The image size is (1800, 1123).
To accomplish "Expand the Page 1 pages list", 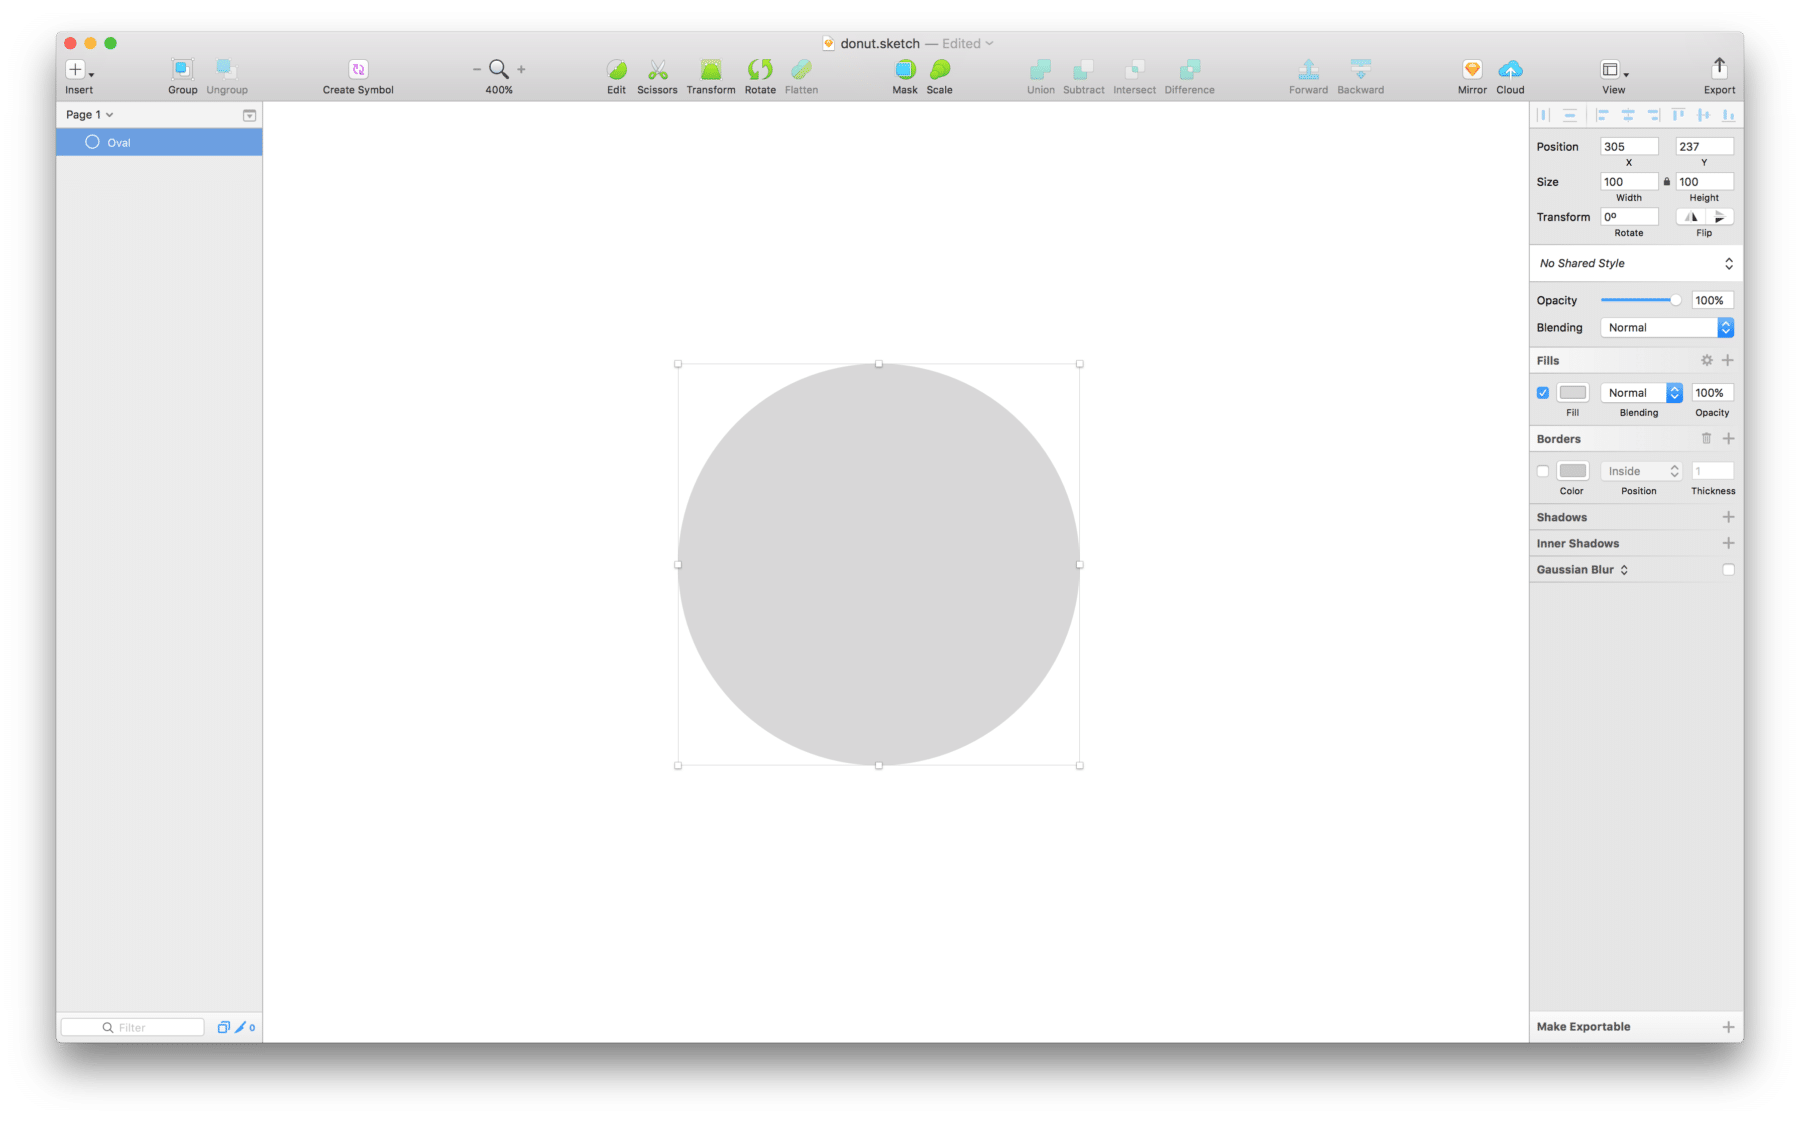I will pyautogui.click(x=90, y=115).
